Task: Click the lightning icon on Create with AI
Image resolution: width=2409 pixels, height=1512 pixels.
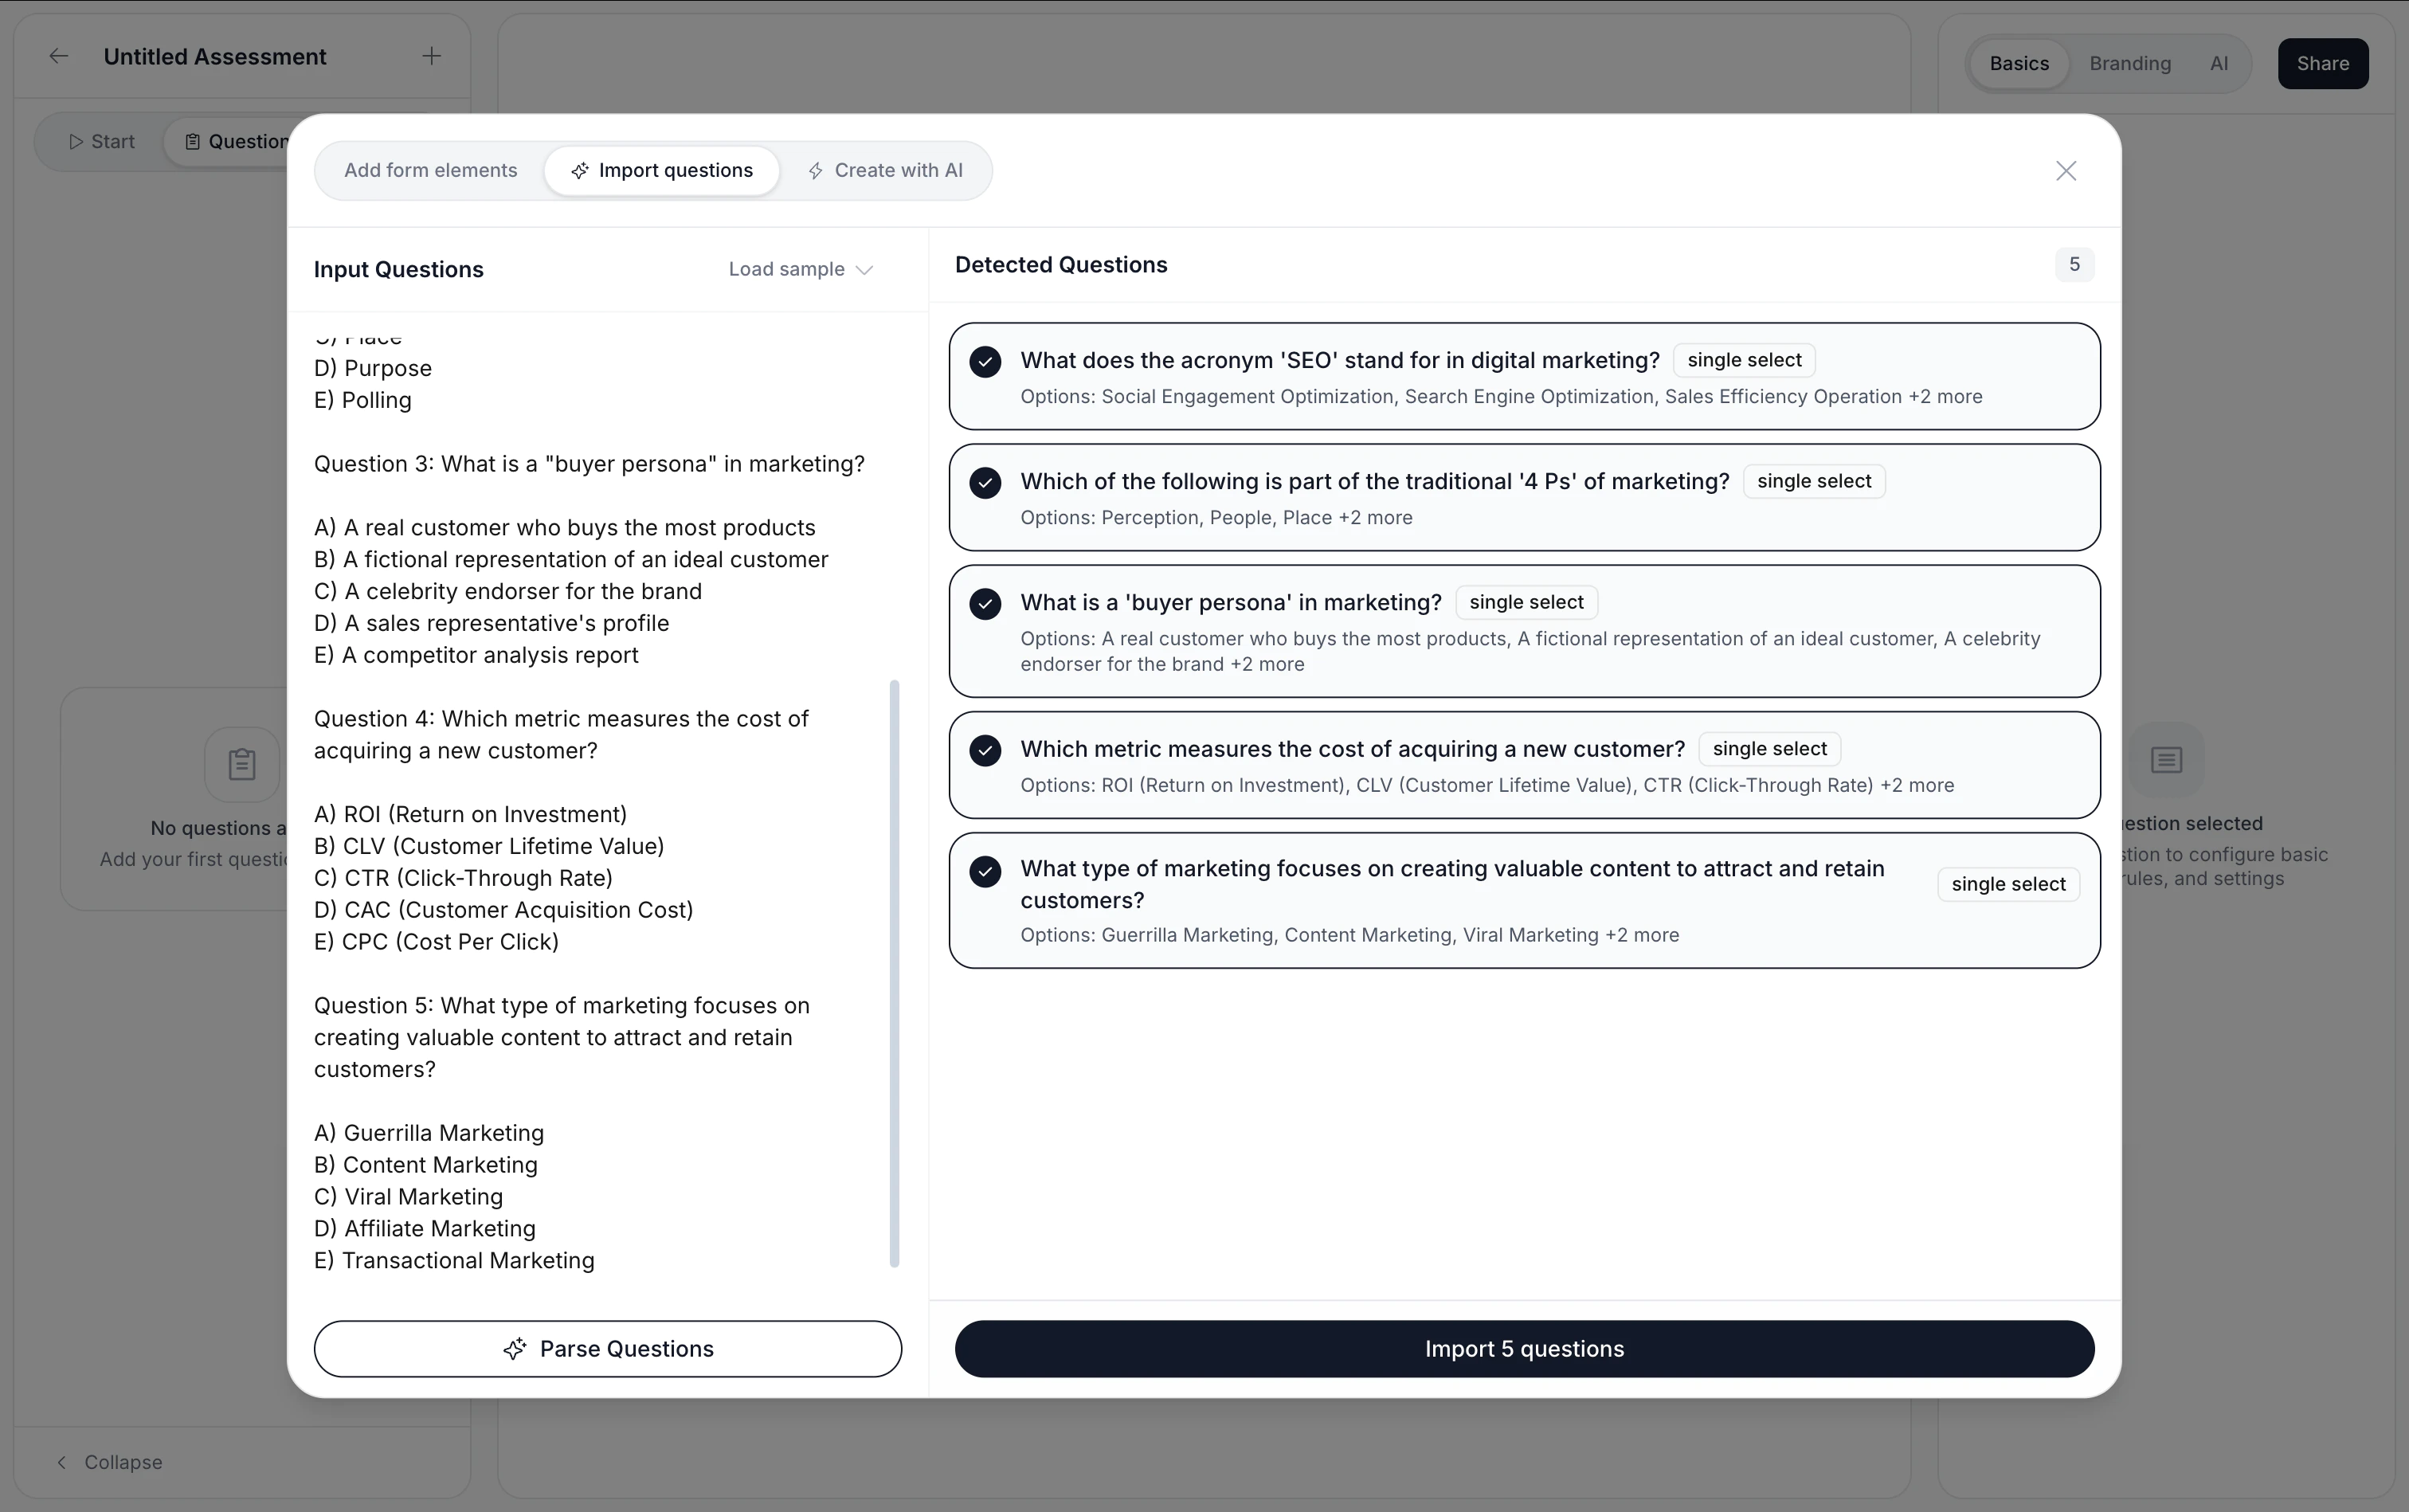Action: (x=816, y=171)
